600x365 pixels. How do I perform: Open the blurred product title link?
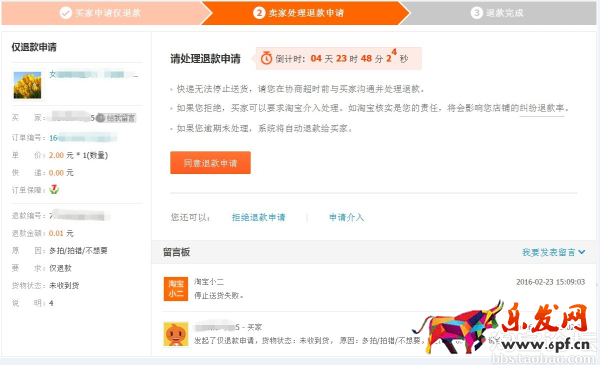(x=93, y=74)
